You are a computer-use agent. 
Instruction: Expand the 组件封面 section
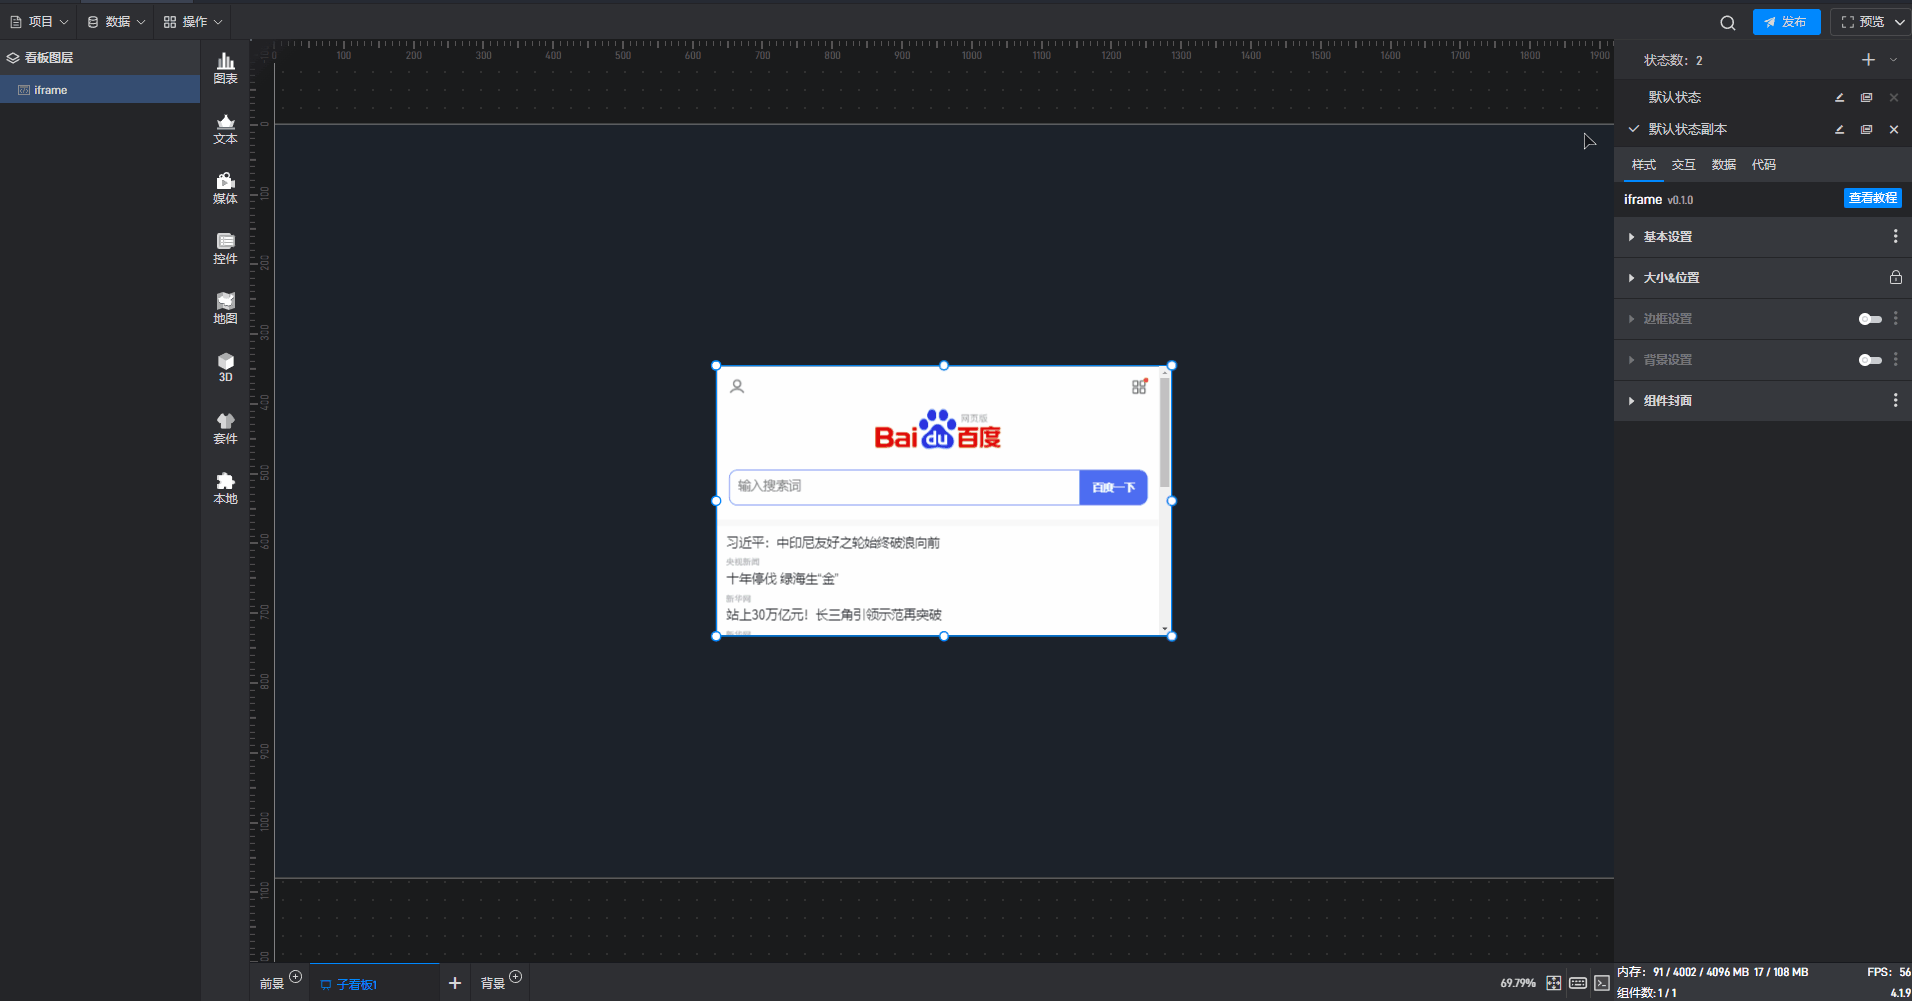click(x=1667, y=401)
